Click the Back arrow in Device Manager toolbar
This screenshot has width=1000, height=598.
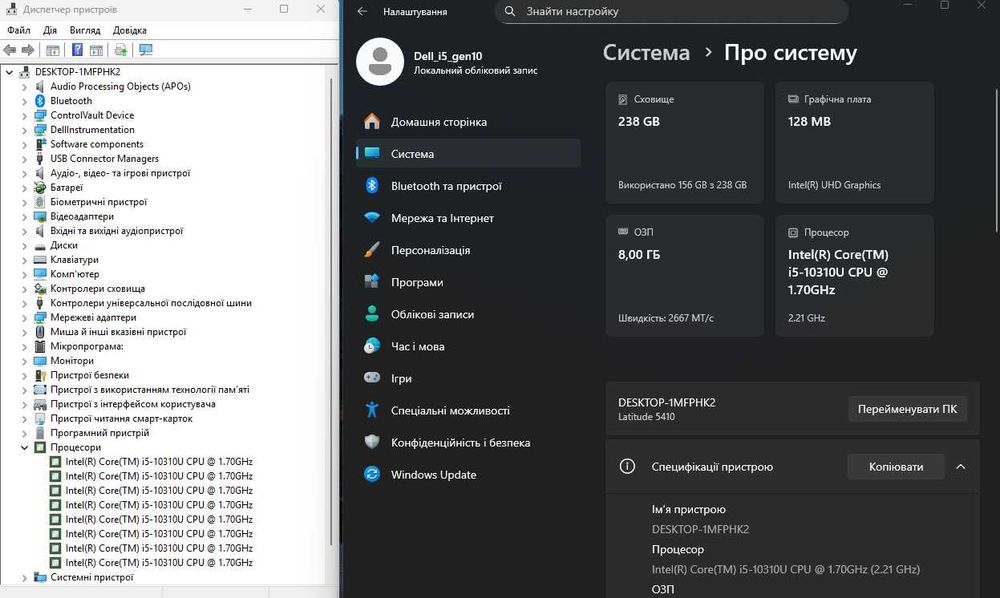[10, 50]
